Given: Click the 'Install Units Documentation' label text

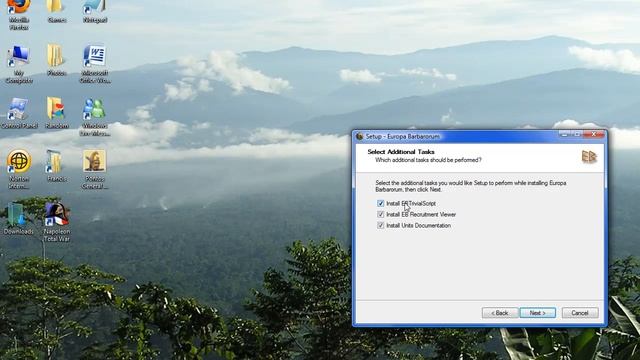Looking at the screenshot, I should click(419, 225).
